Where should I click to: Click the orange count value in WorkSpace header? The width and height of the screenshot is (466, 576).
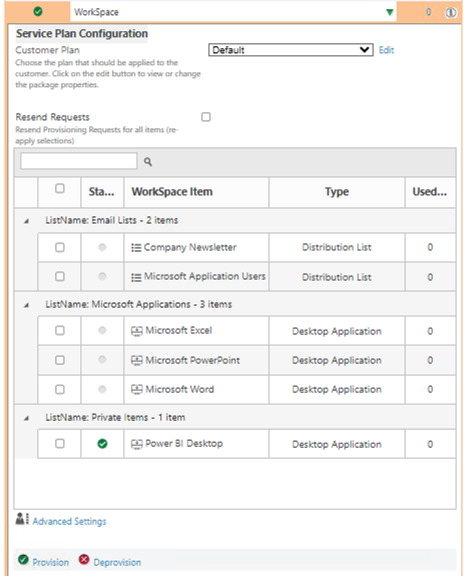point(429,12)
